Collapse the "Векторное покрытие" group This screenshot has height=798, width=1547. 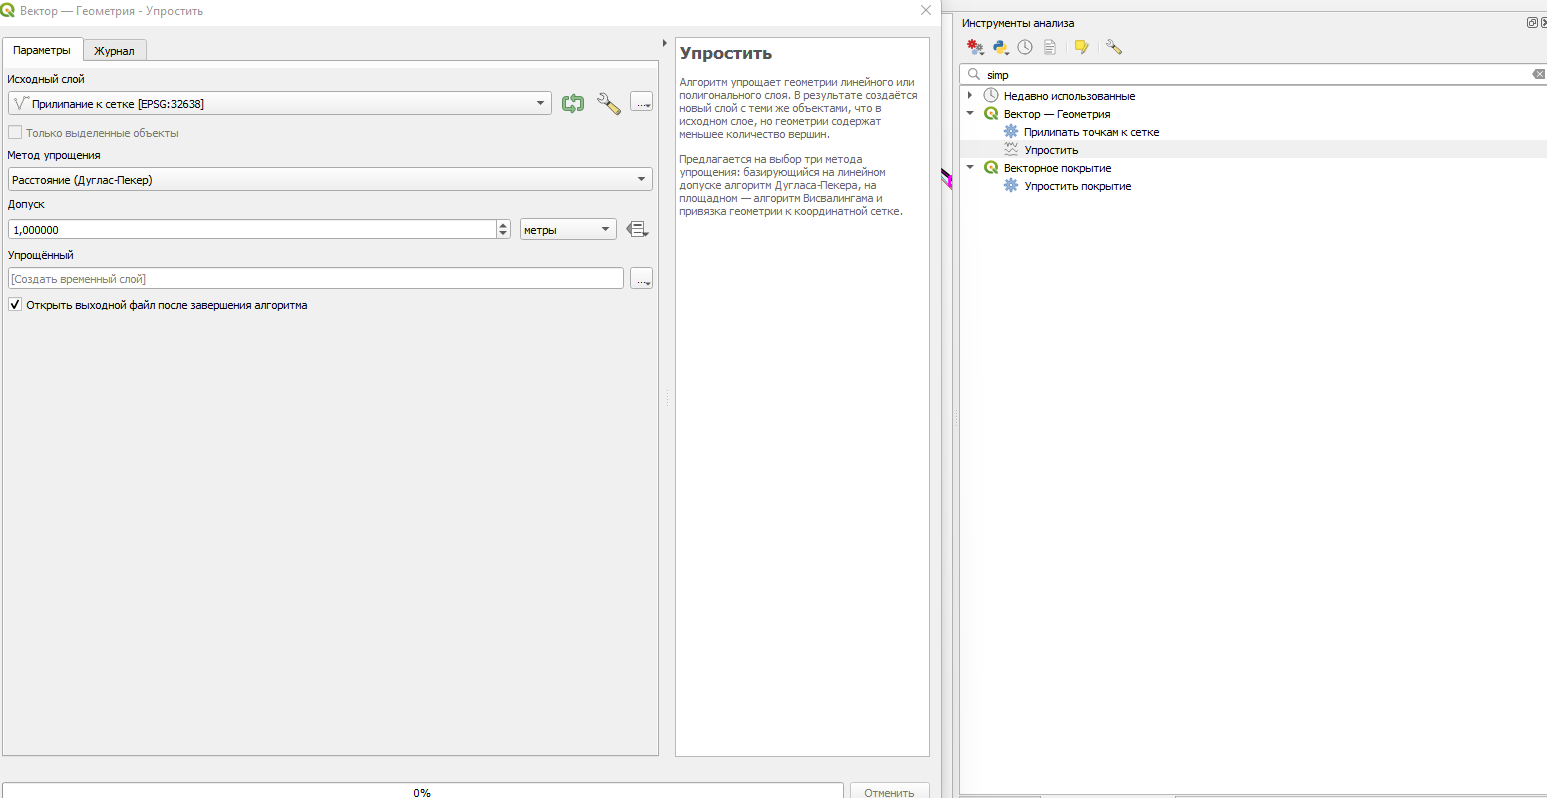tap(970, 168)
